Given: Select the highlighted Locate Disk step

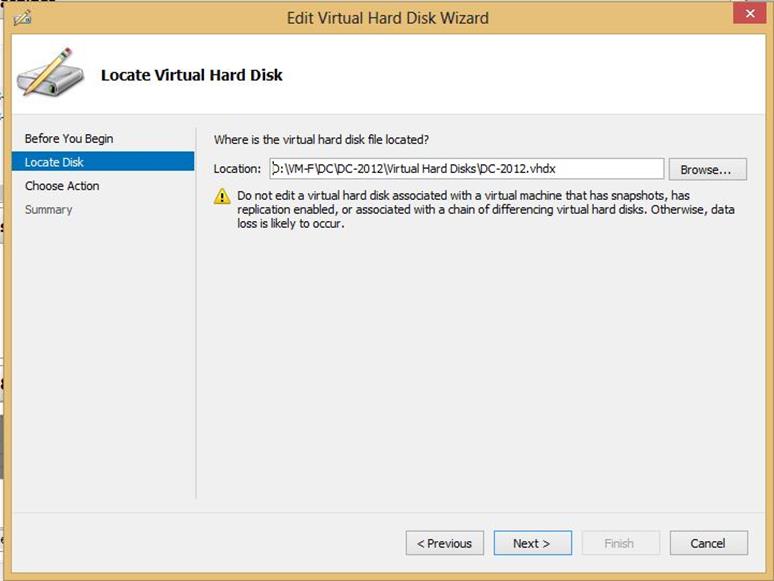Looking at the screenshot, I should pos(103,162).
